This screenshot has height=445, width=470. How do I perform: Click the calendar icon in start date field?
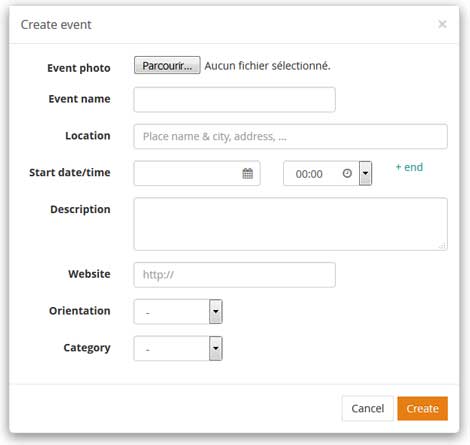click(x=247, y=173)
